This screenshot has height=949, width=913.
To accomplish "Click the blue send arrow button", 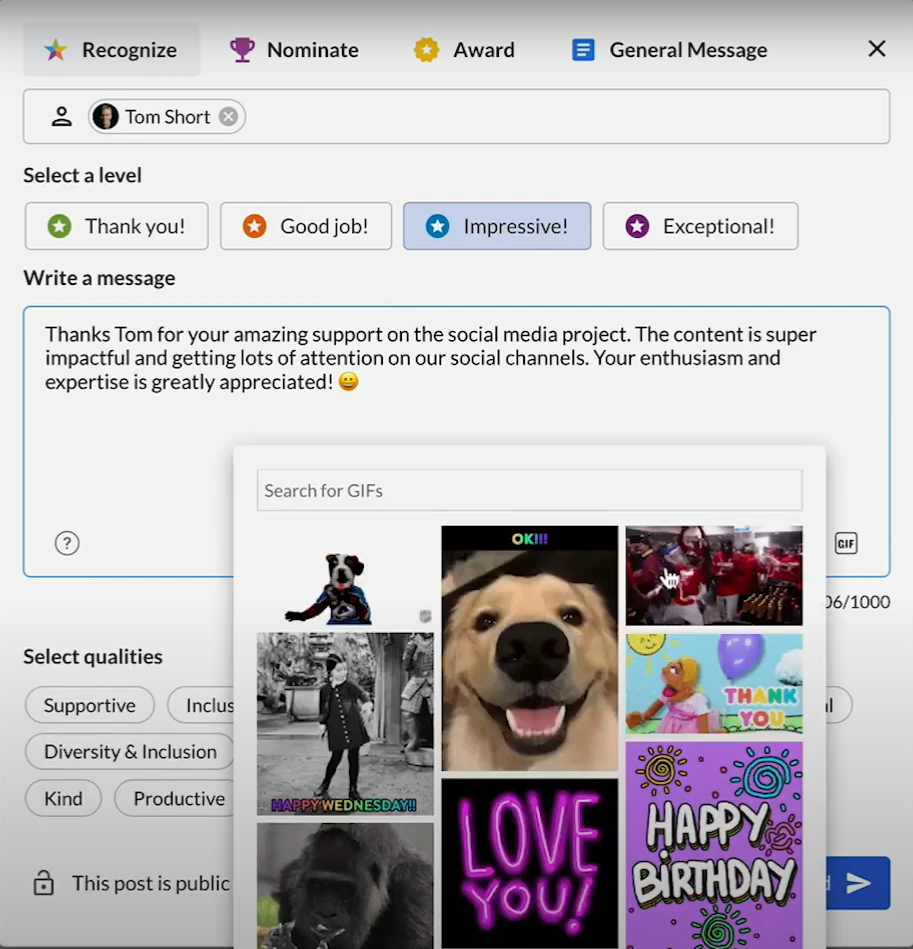I will (858, 883).
